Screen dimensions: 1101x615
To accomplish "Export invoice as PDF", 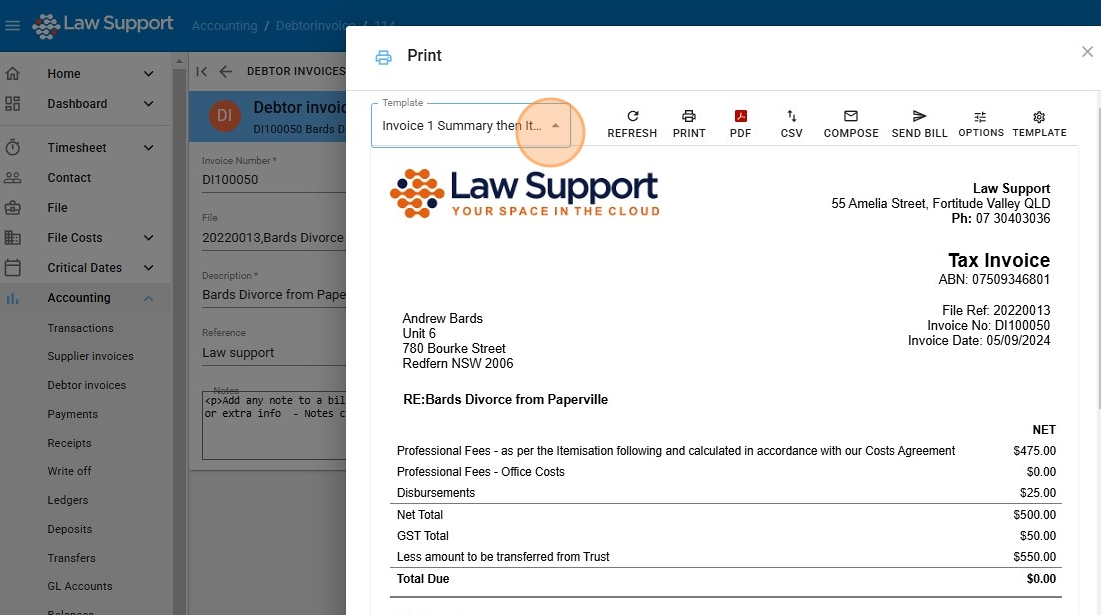I will click(740, 124).
